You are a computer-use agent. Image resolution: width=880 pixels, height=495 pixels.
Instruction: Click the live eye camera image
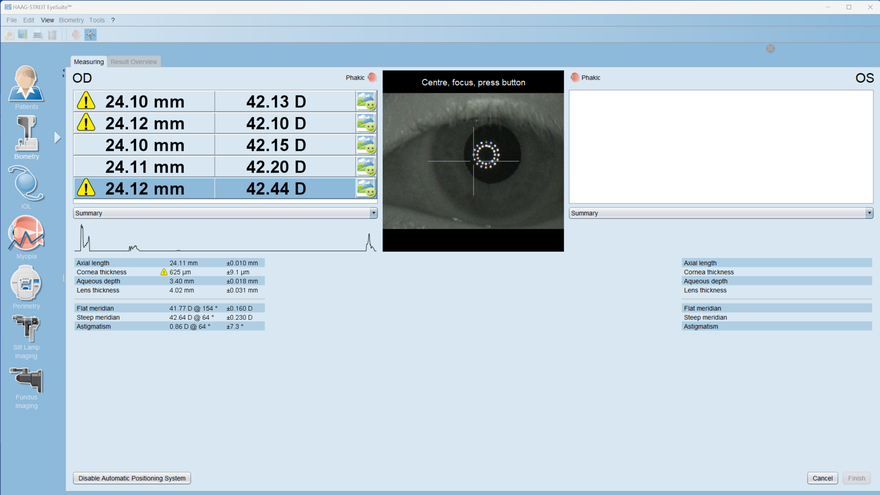click(473, 161)
